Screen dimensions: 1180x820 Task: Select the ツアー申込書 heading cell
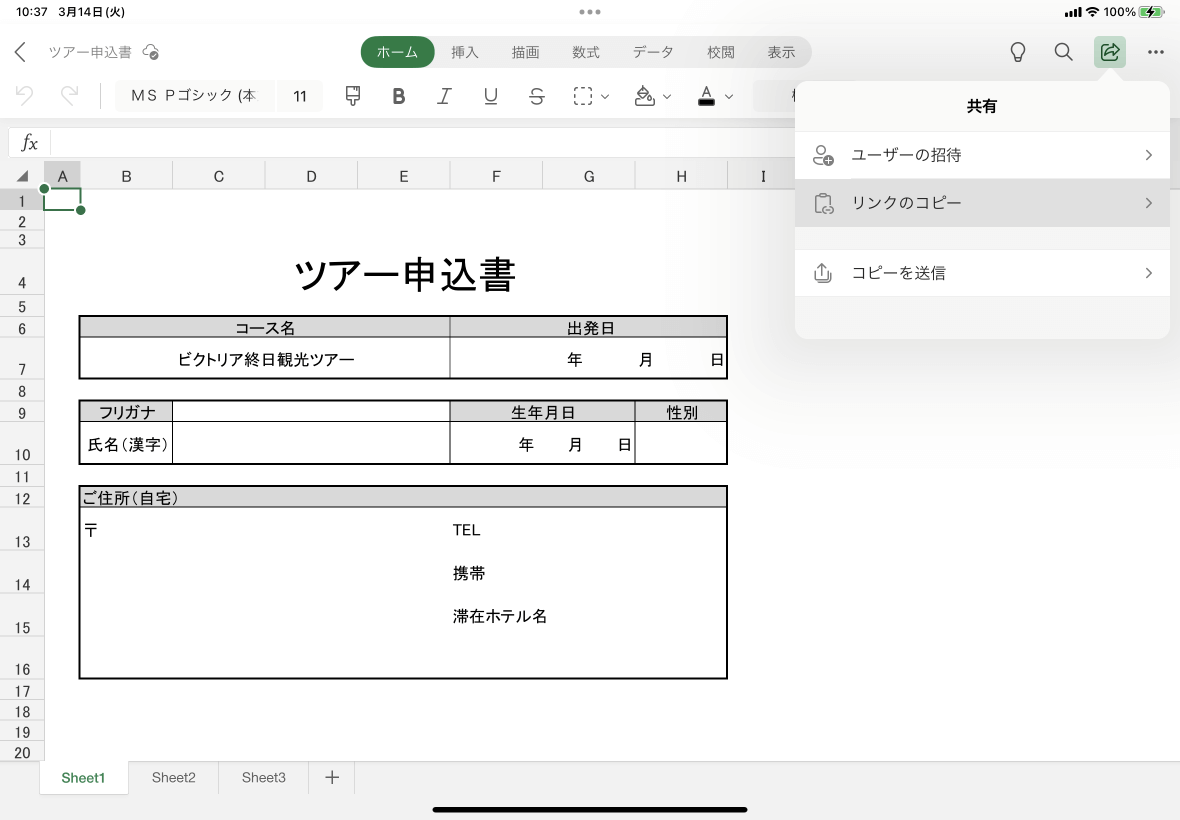404,275
